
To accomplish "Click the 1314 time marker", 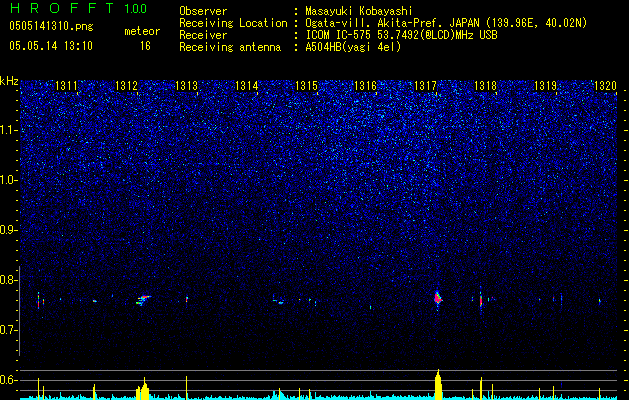I will [x=246, y=86].
